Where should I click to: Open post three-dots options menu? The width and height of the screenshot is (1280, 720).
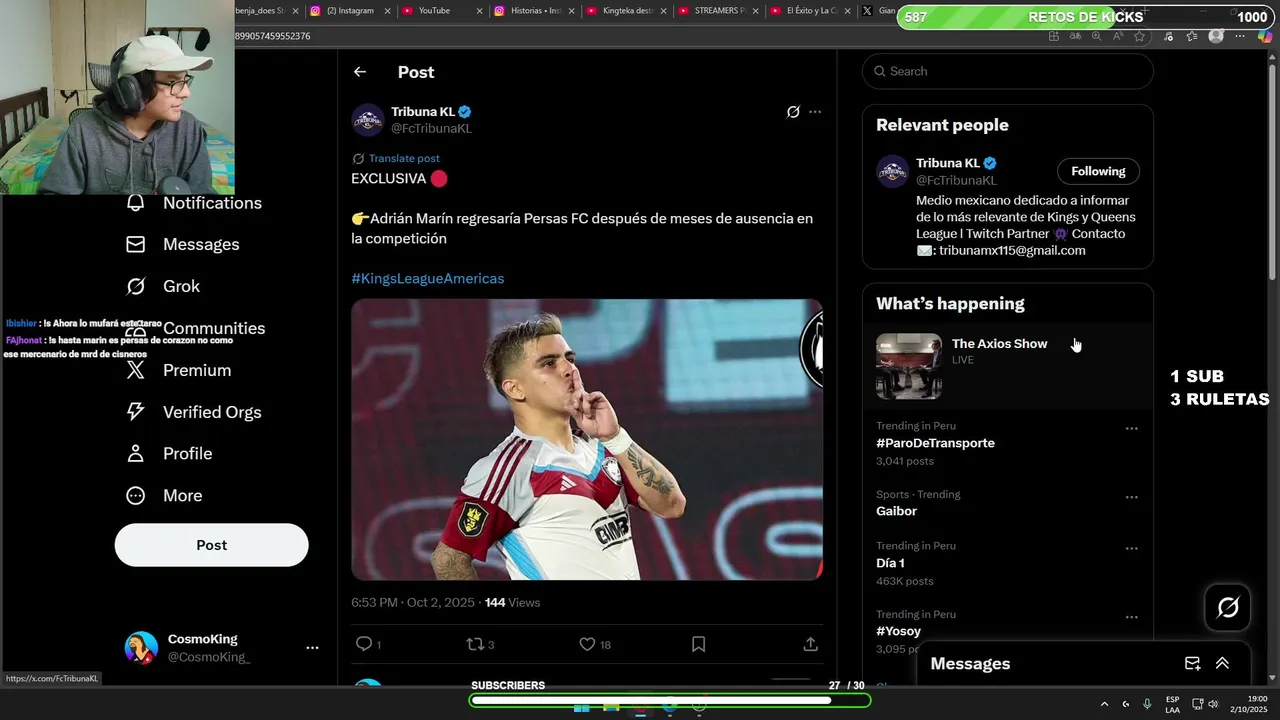click(815, 112)
